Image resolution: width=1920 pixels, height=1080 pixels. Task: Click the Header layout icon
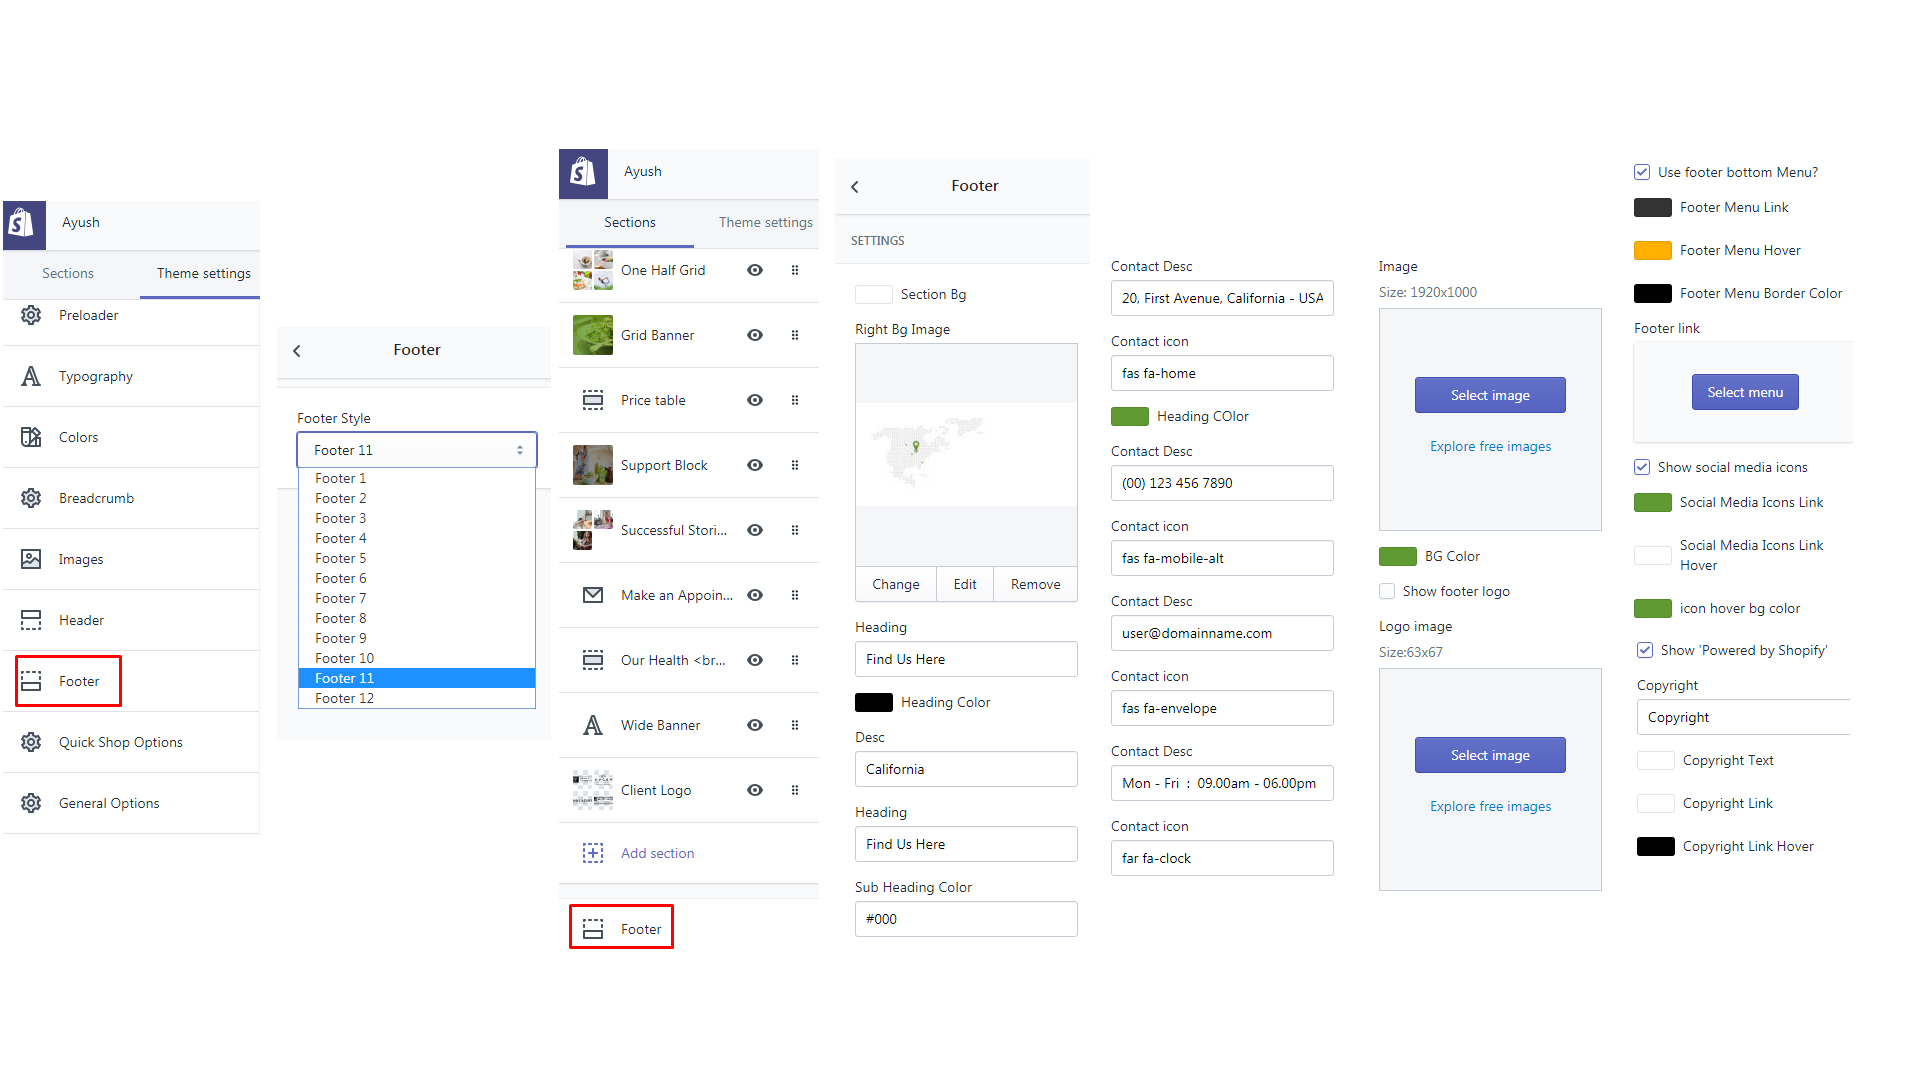click(x=31, y=620)
